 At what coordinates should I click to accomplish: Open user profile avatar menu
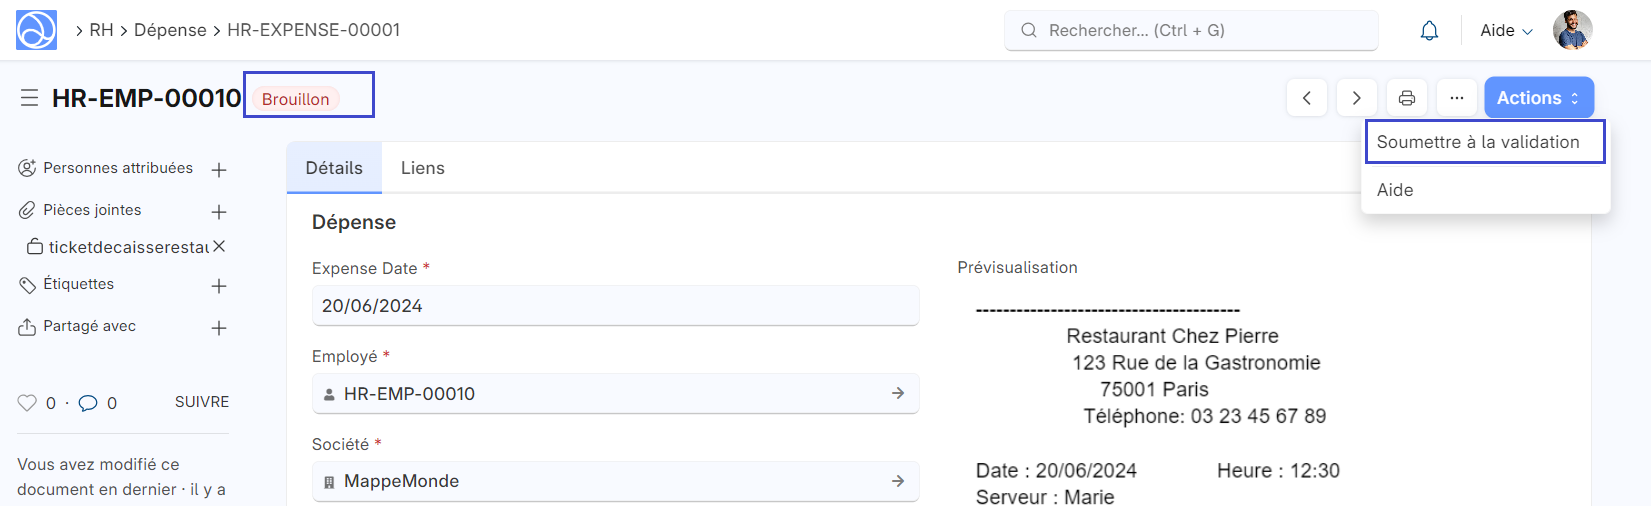(x=1572, y=30)
